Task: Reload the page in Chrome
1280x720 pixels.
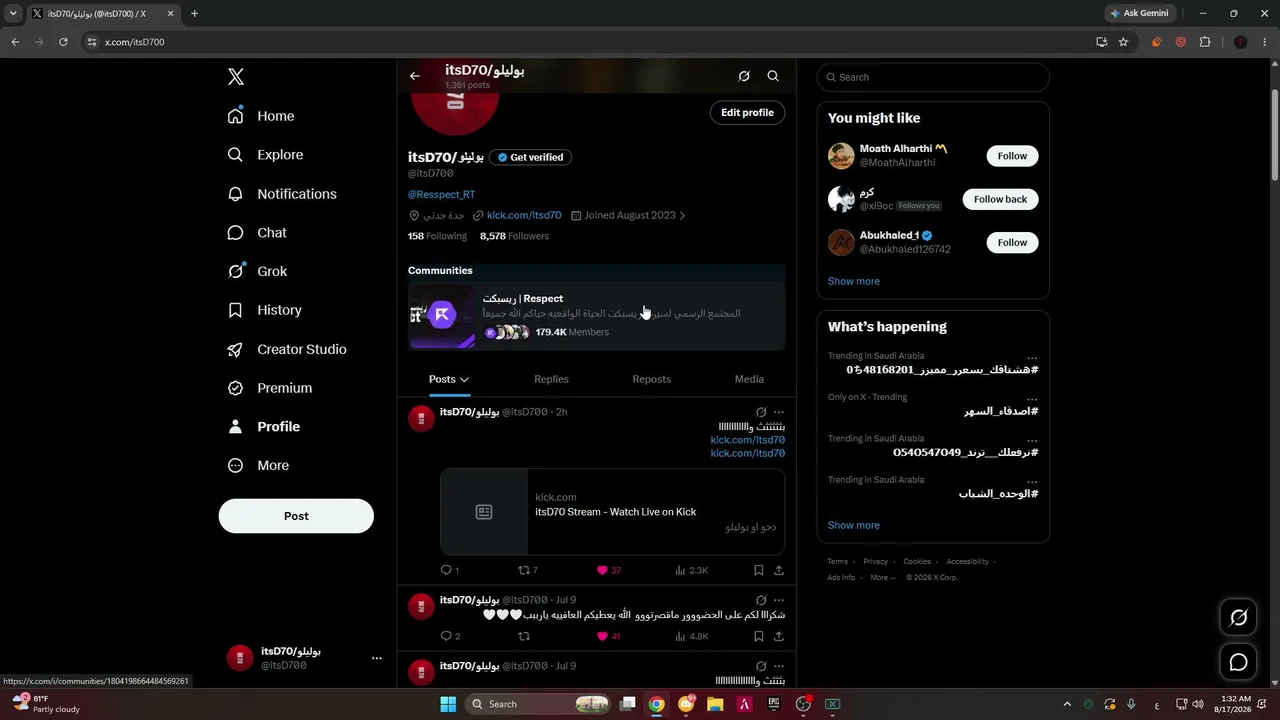Action: (63, 42)
